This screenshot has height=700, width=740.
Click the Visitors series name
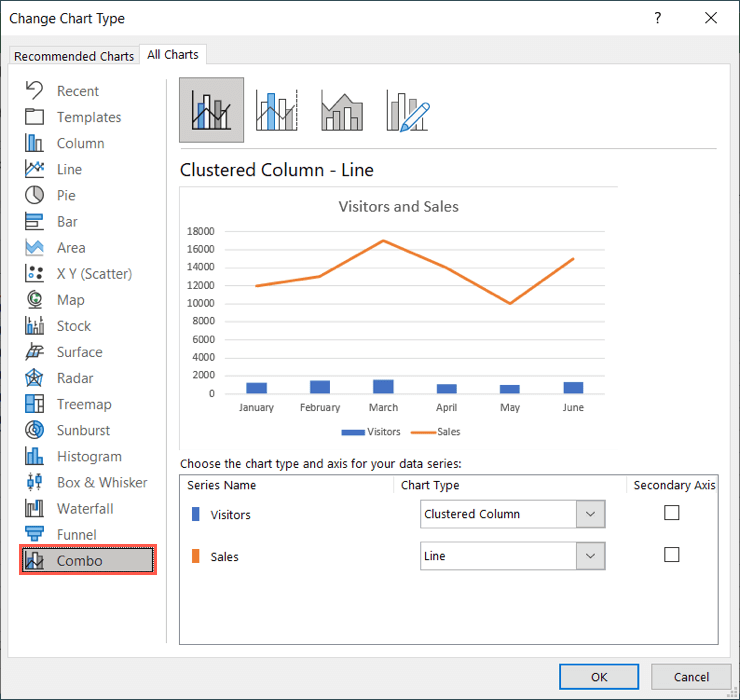[230, 514]
